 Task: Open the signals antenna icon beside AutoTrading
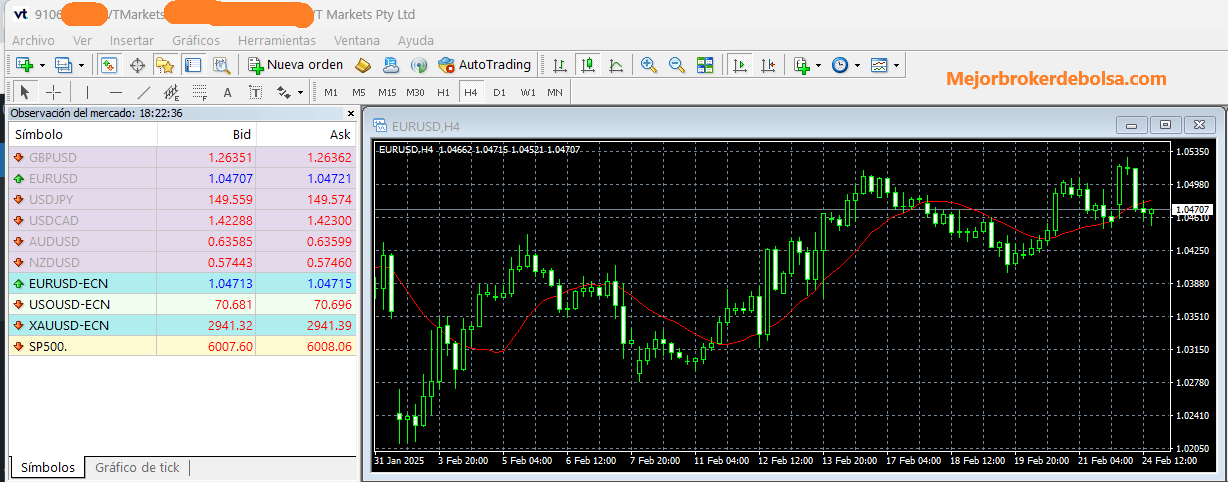pyautogui.click(x=419, y=65)
